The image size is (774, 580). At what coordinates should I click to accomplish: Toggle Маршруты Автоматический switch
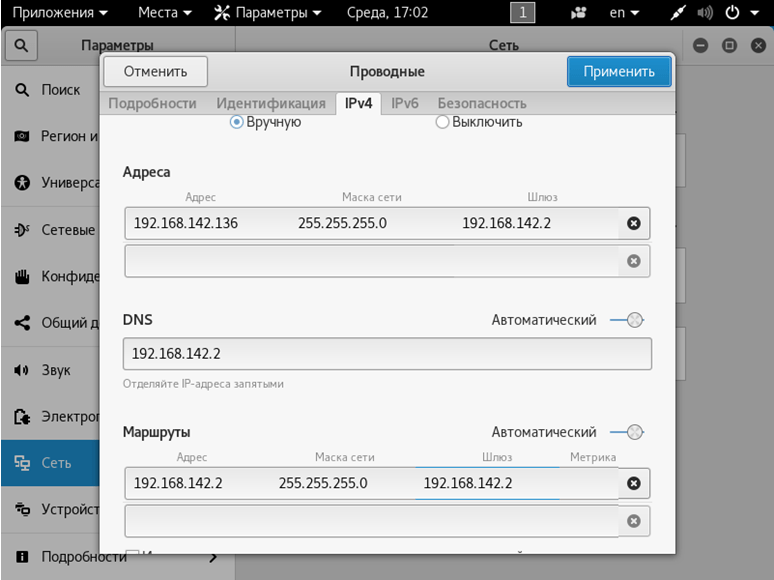click(x=627, y=432)
